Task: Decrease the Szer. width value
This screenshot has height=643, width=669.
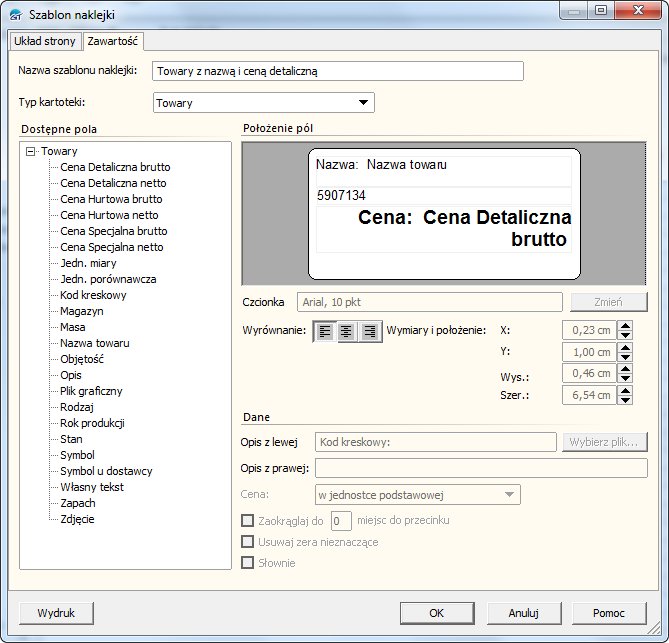Action: (625, 401)
